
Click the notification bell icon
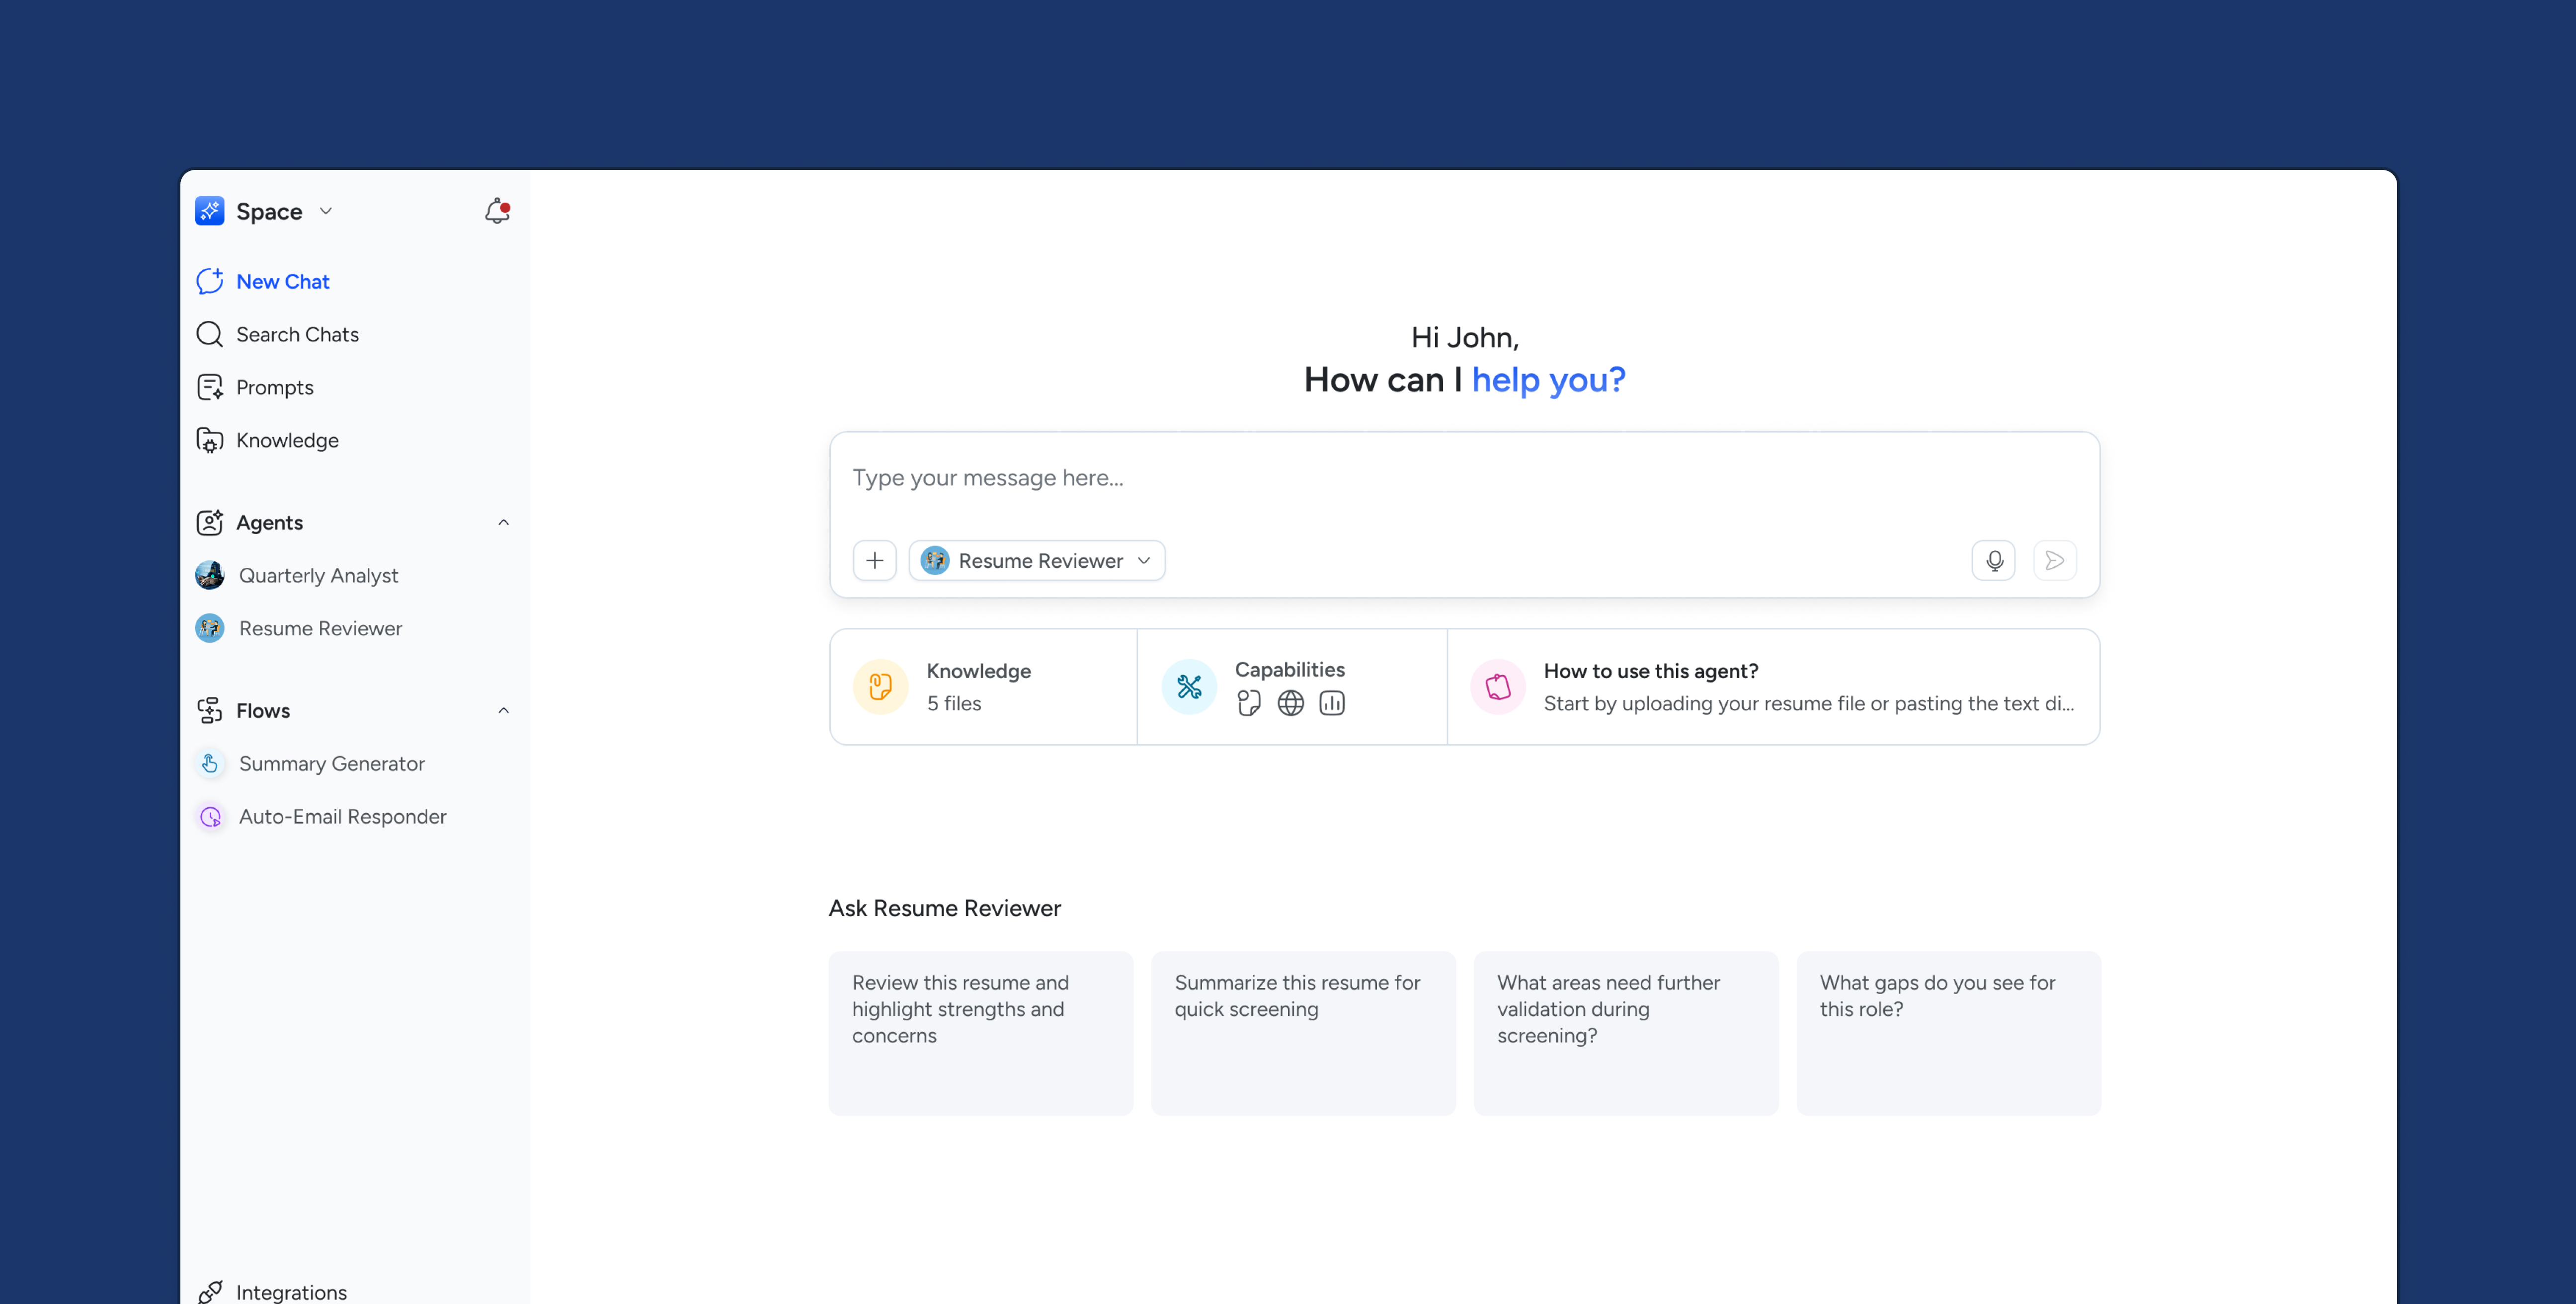click(497, 211)
